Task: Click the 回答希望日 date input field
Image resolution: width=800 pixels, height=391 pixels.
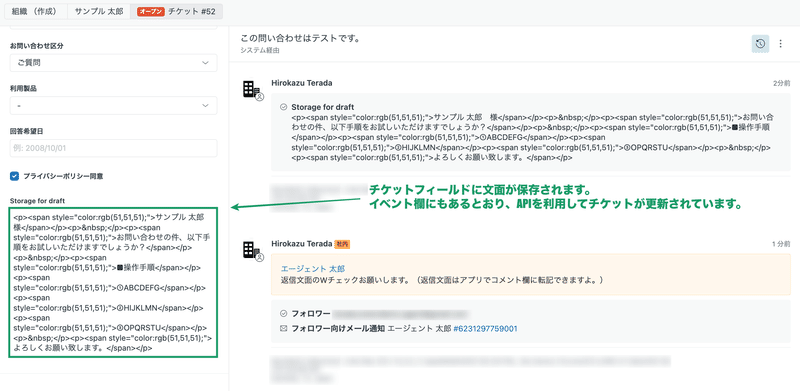Action: tap(113, 149)
